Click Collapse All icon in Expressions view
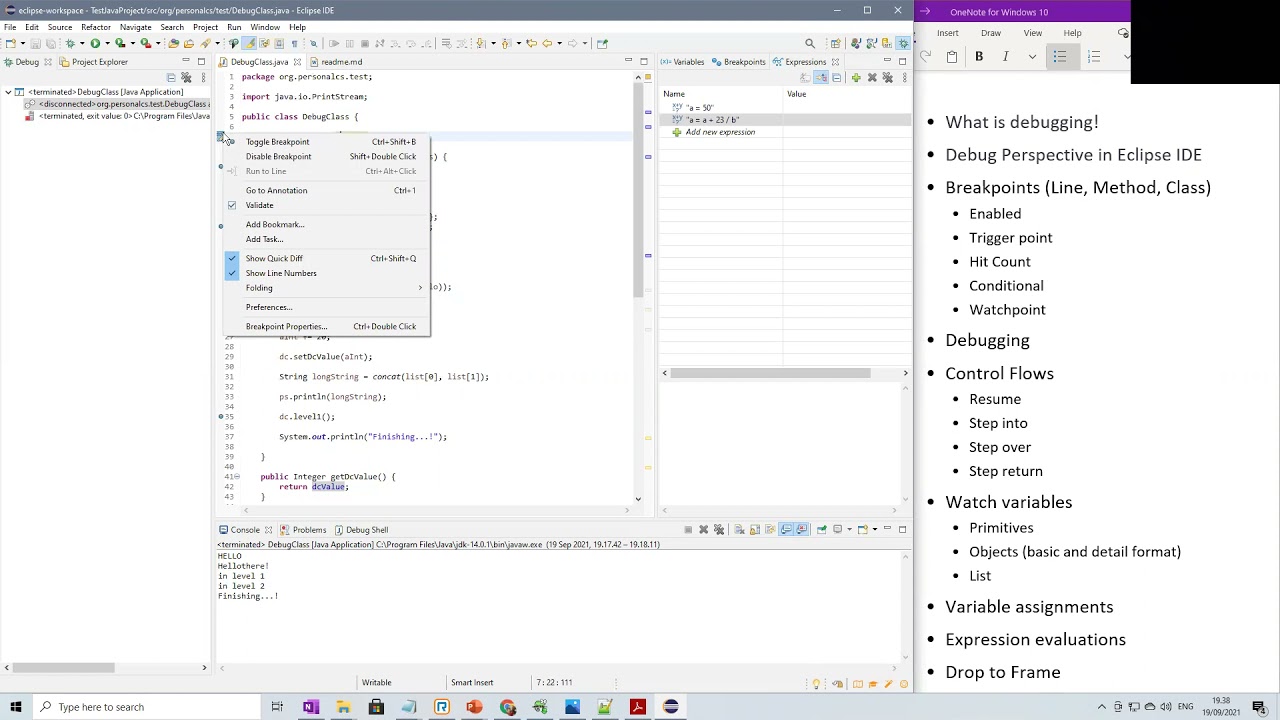 click(x=836, y=77)
